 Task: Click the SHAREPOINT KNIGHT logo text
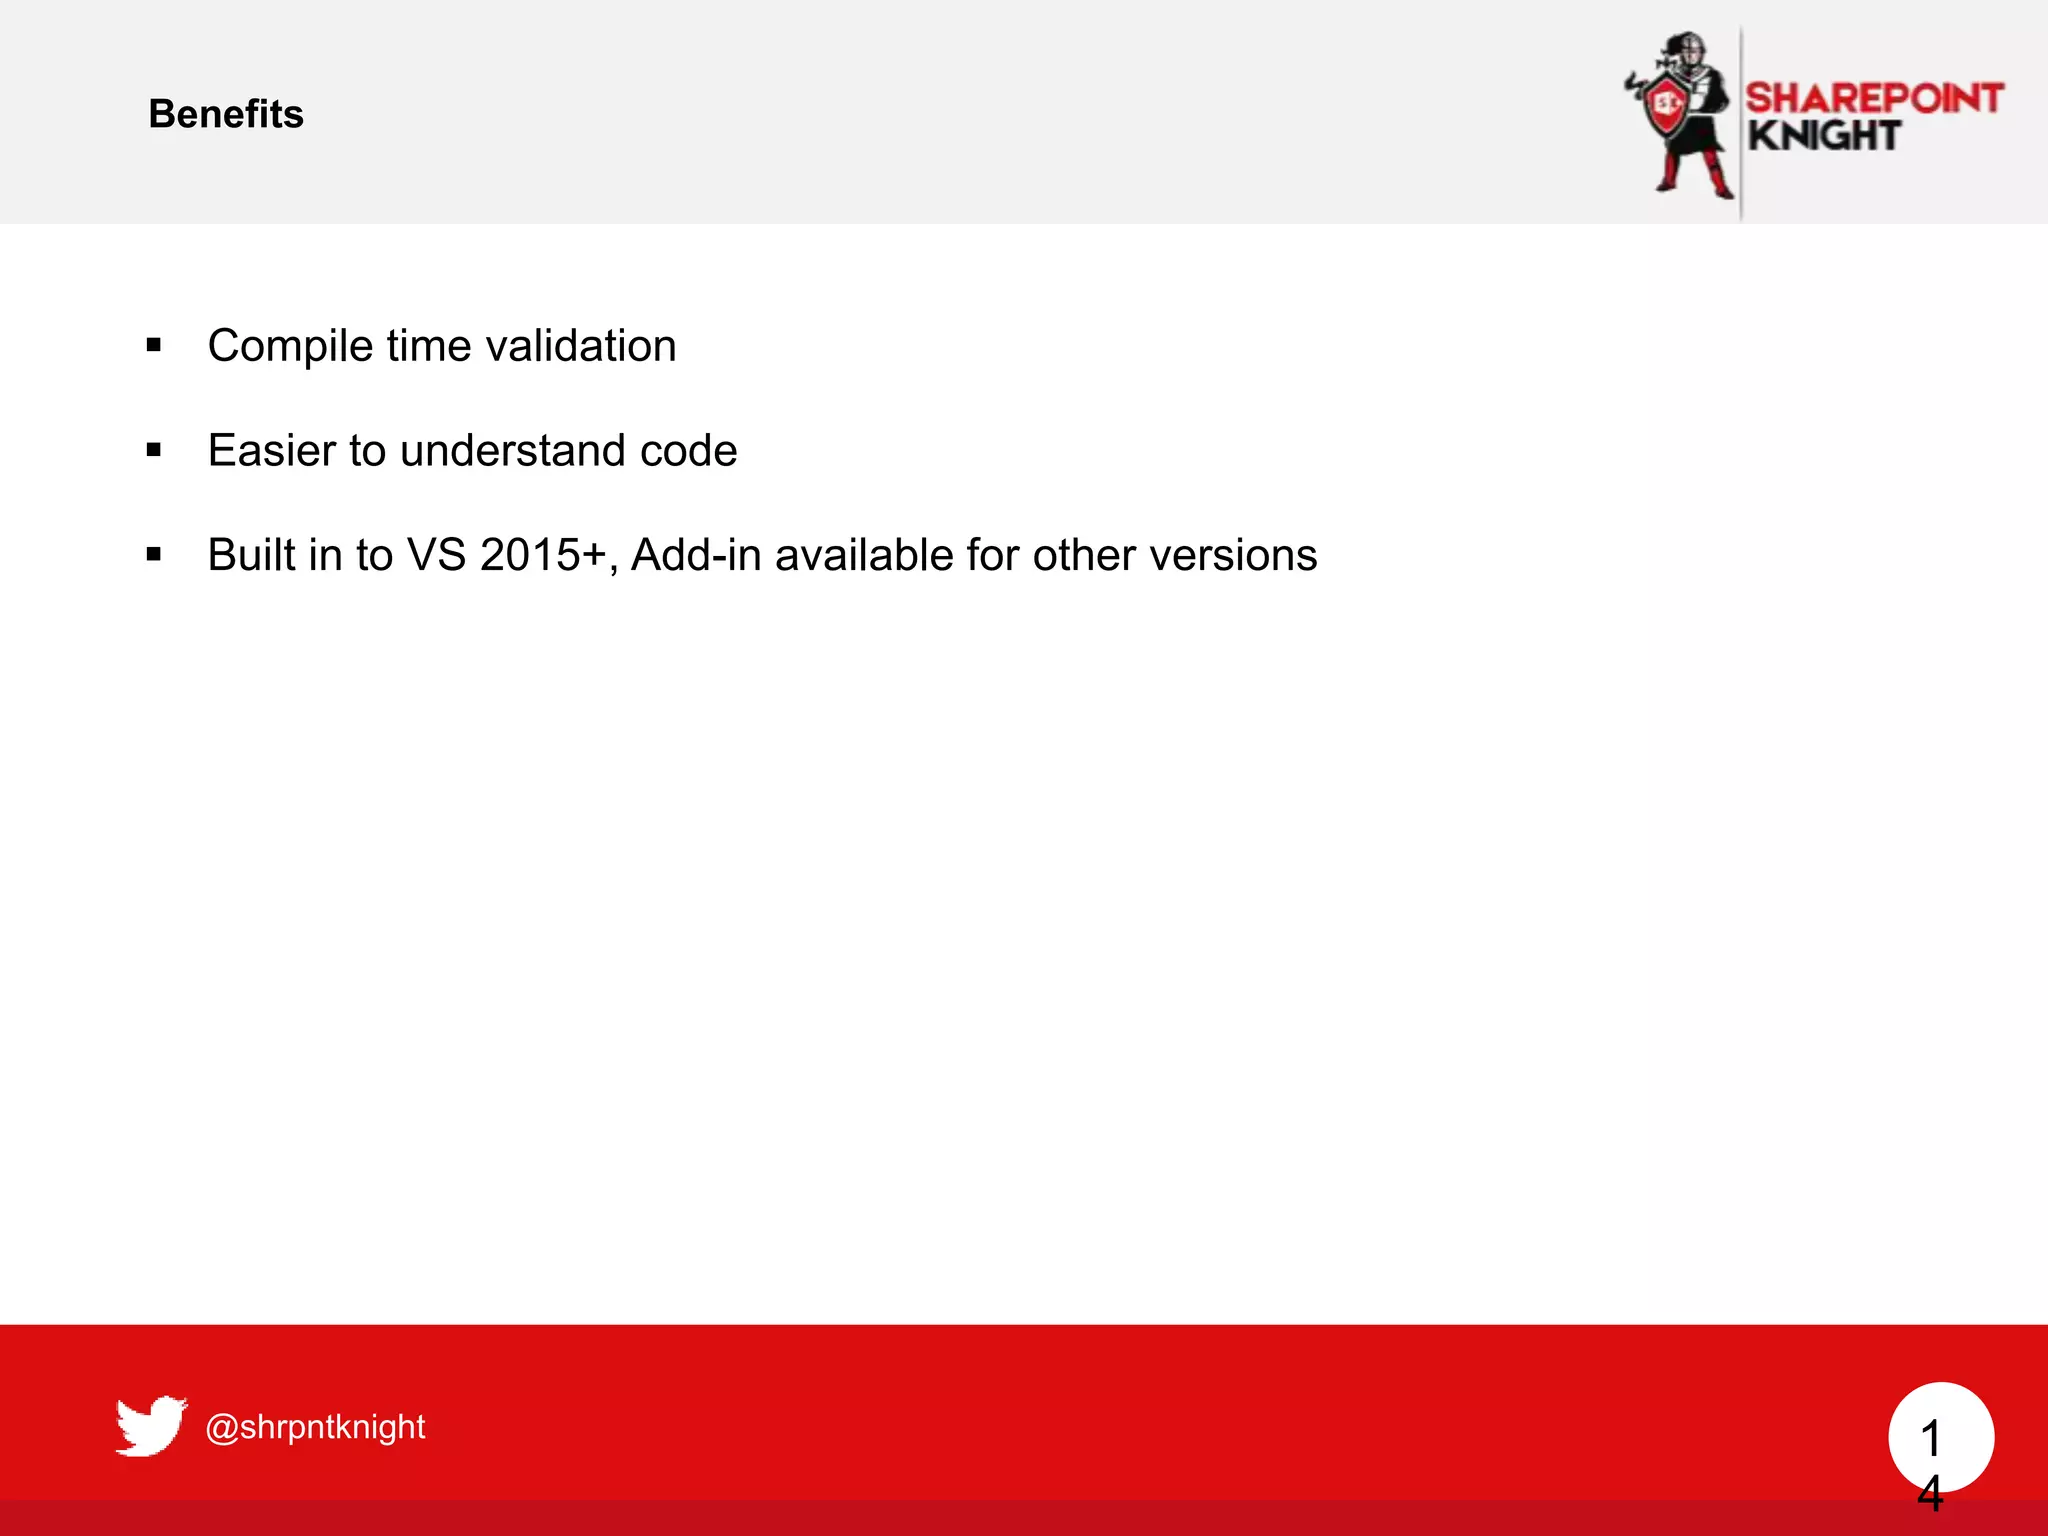[x=1874, y=117]
